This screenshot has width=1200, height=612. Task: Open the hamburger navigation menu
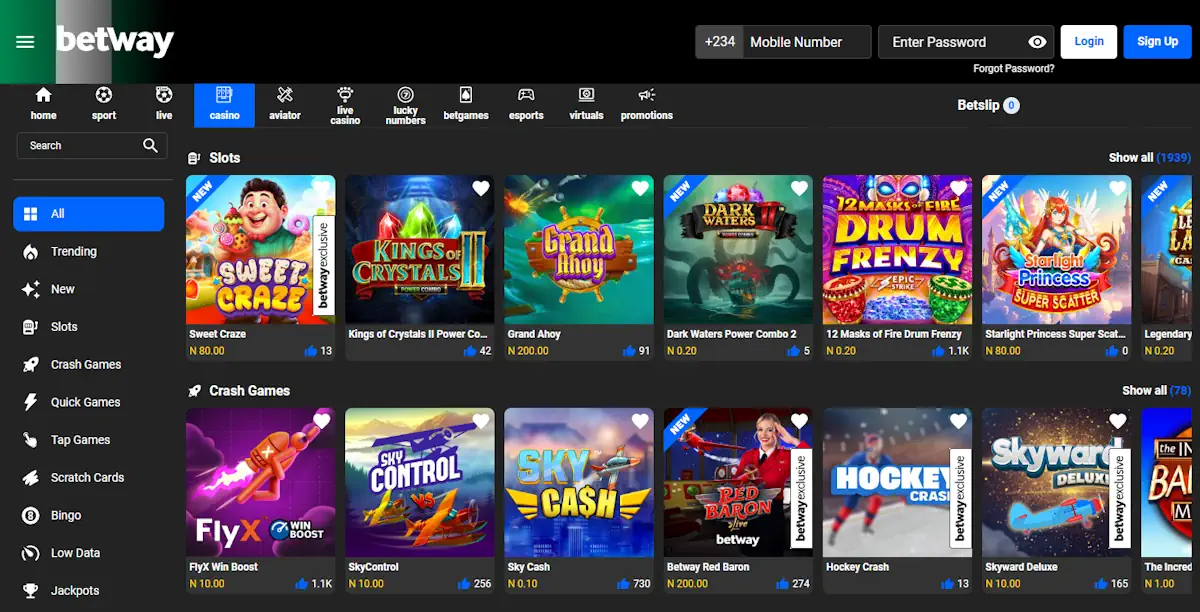pos(24,41)
